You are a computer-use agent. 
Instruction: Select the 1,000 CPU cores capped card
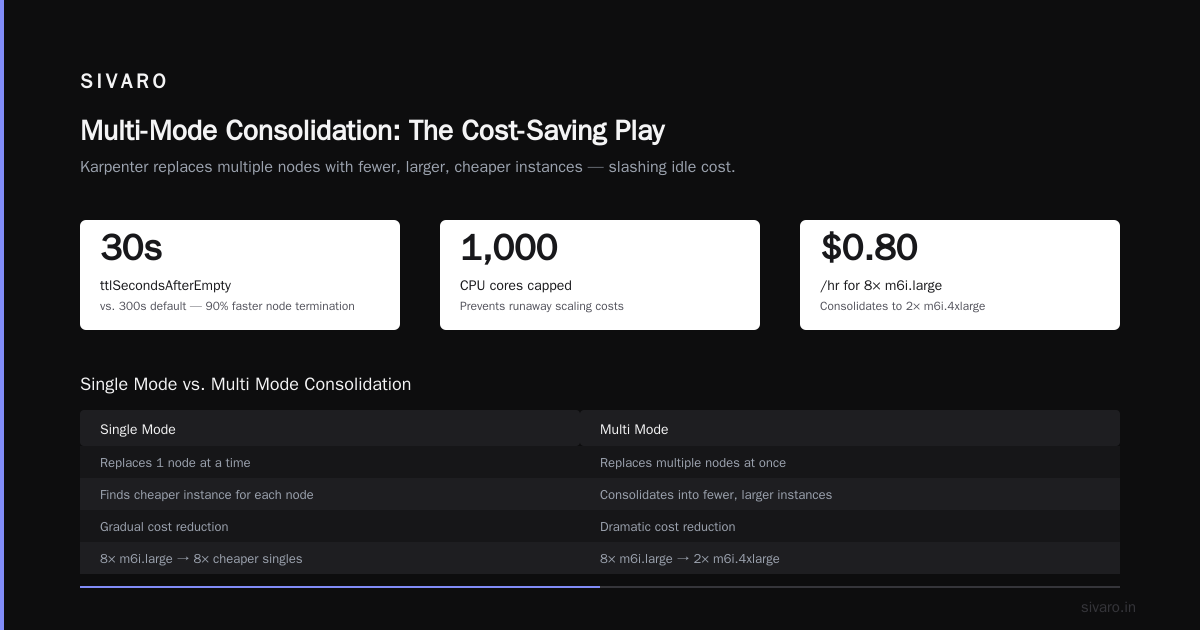click(x=600, y=275)
